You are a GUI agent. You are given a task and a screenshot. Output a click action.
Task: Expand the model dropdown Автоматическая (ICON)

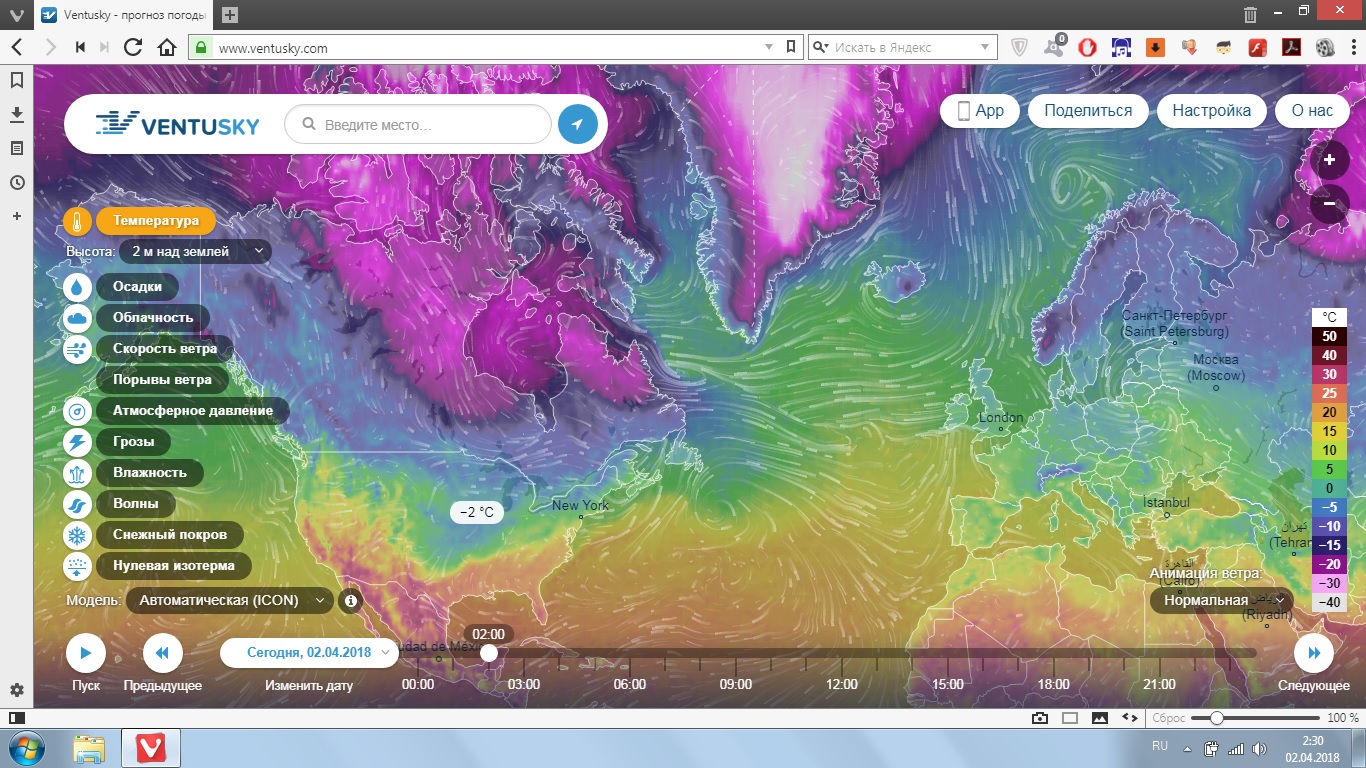229,601
